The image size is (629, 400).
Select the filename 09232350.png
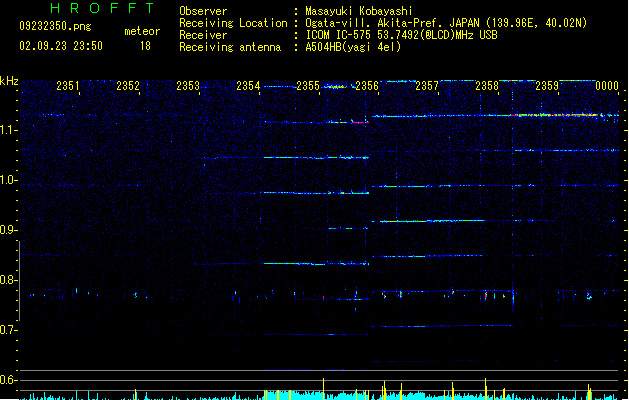[x=55, y=26]
